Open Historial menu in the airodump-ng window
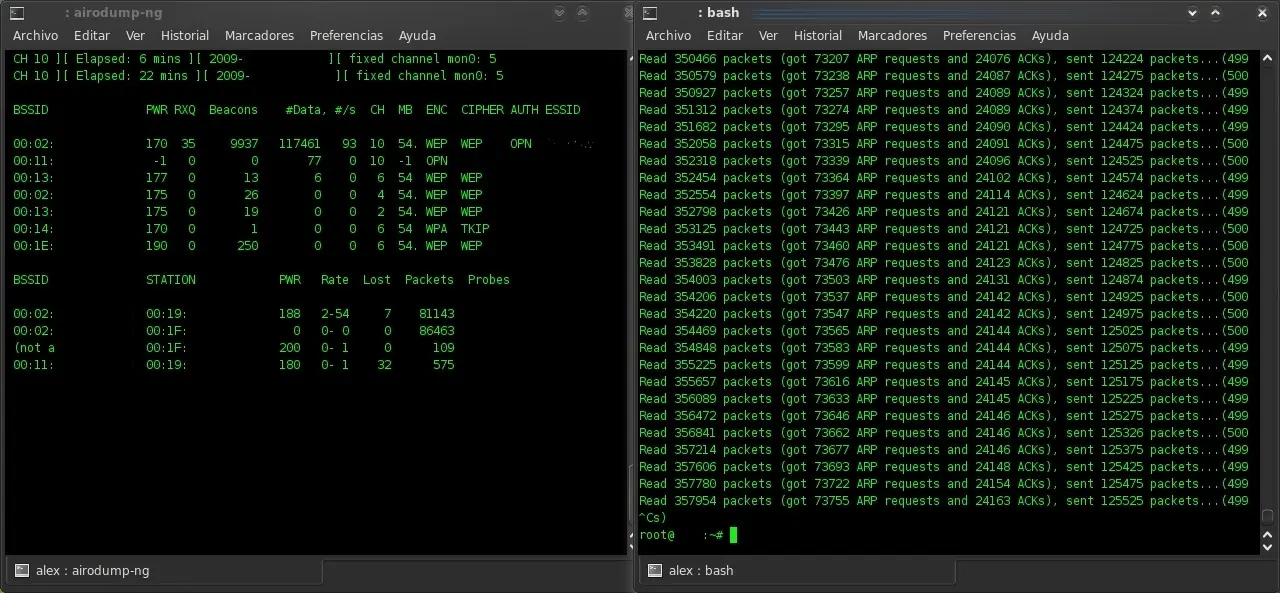Viewport: 1280px width, 593px height. coord(185,35)
